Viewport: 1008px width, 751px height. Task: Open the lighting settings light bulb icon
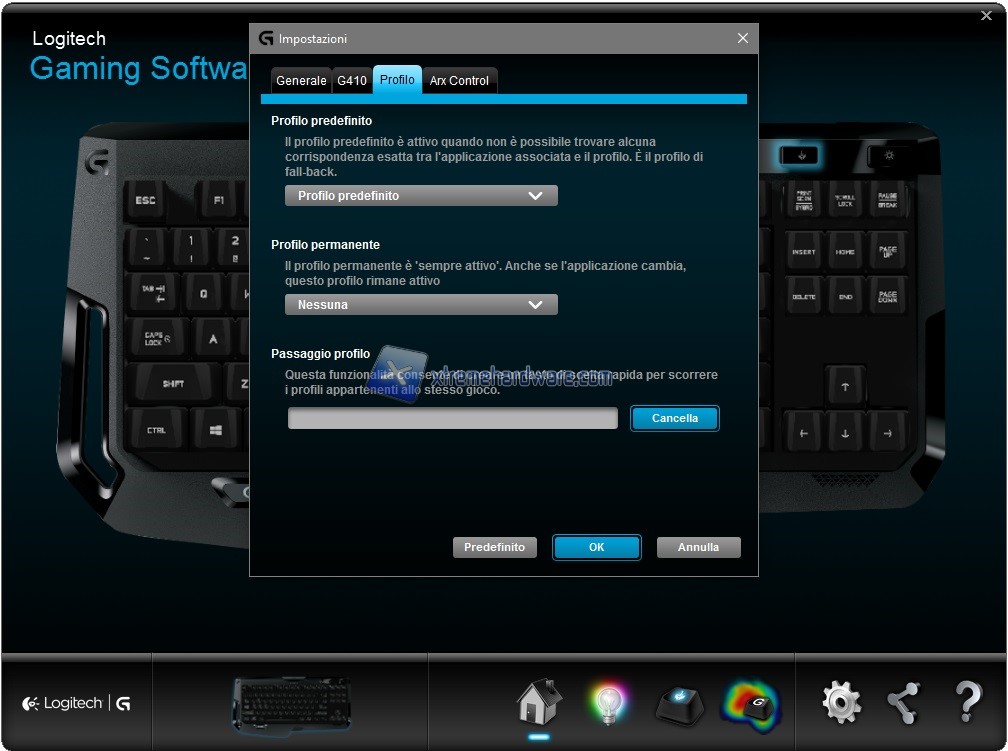(607, 703)
